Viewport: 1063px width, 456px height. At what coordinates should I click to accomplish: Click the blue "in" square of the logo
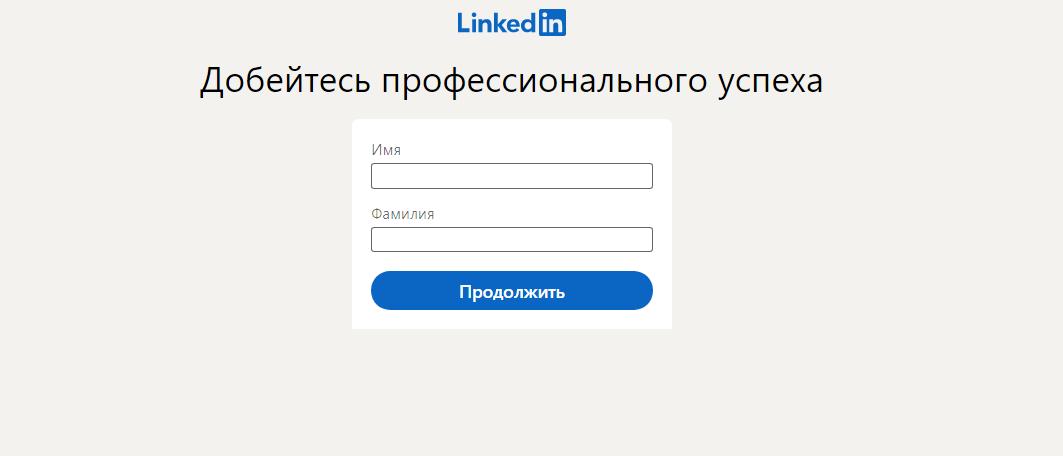553,23
